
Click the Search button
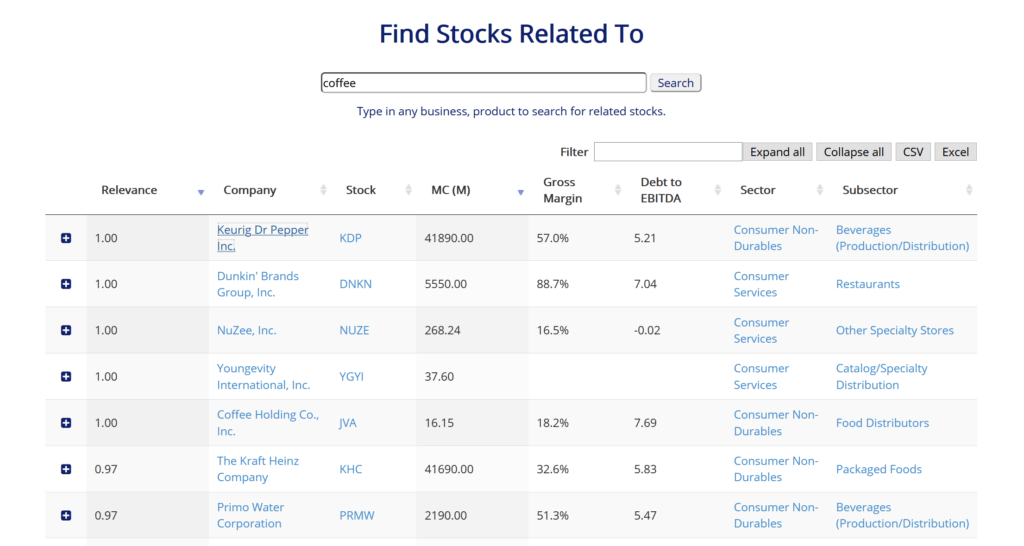point(675,83)
